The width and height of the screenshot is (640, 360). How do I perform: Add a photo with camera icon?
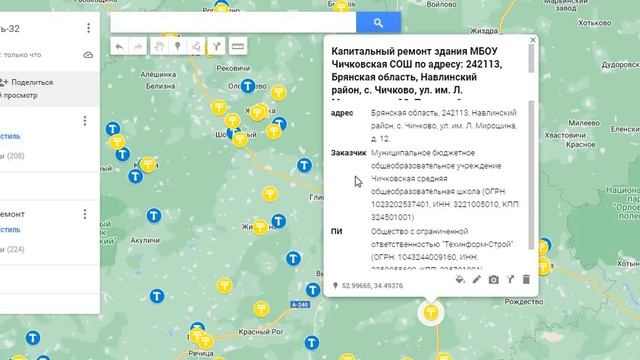coord(493,280)
